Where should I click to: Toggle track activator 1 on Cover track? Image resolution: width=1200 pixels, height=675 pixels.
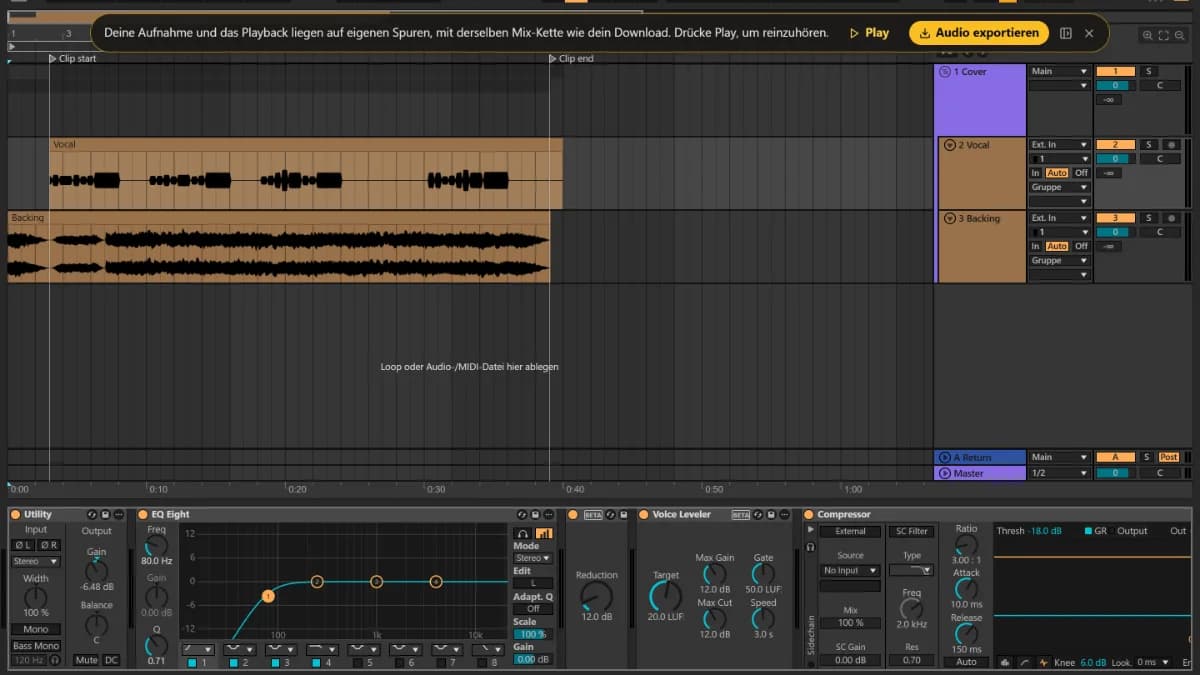pos(1115,72)
